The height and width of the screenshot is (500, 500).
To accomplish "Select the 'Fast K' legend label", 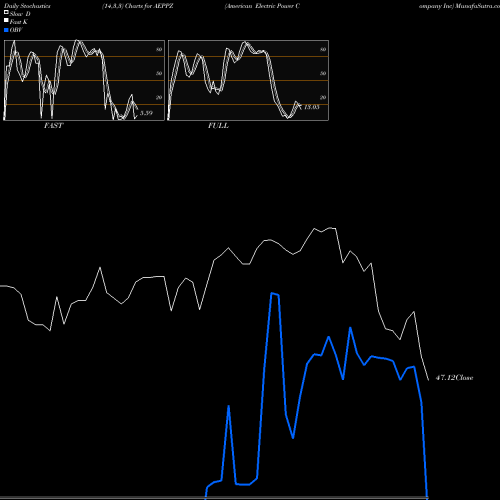I will point(19,22).
